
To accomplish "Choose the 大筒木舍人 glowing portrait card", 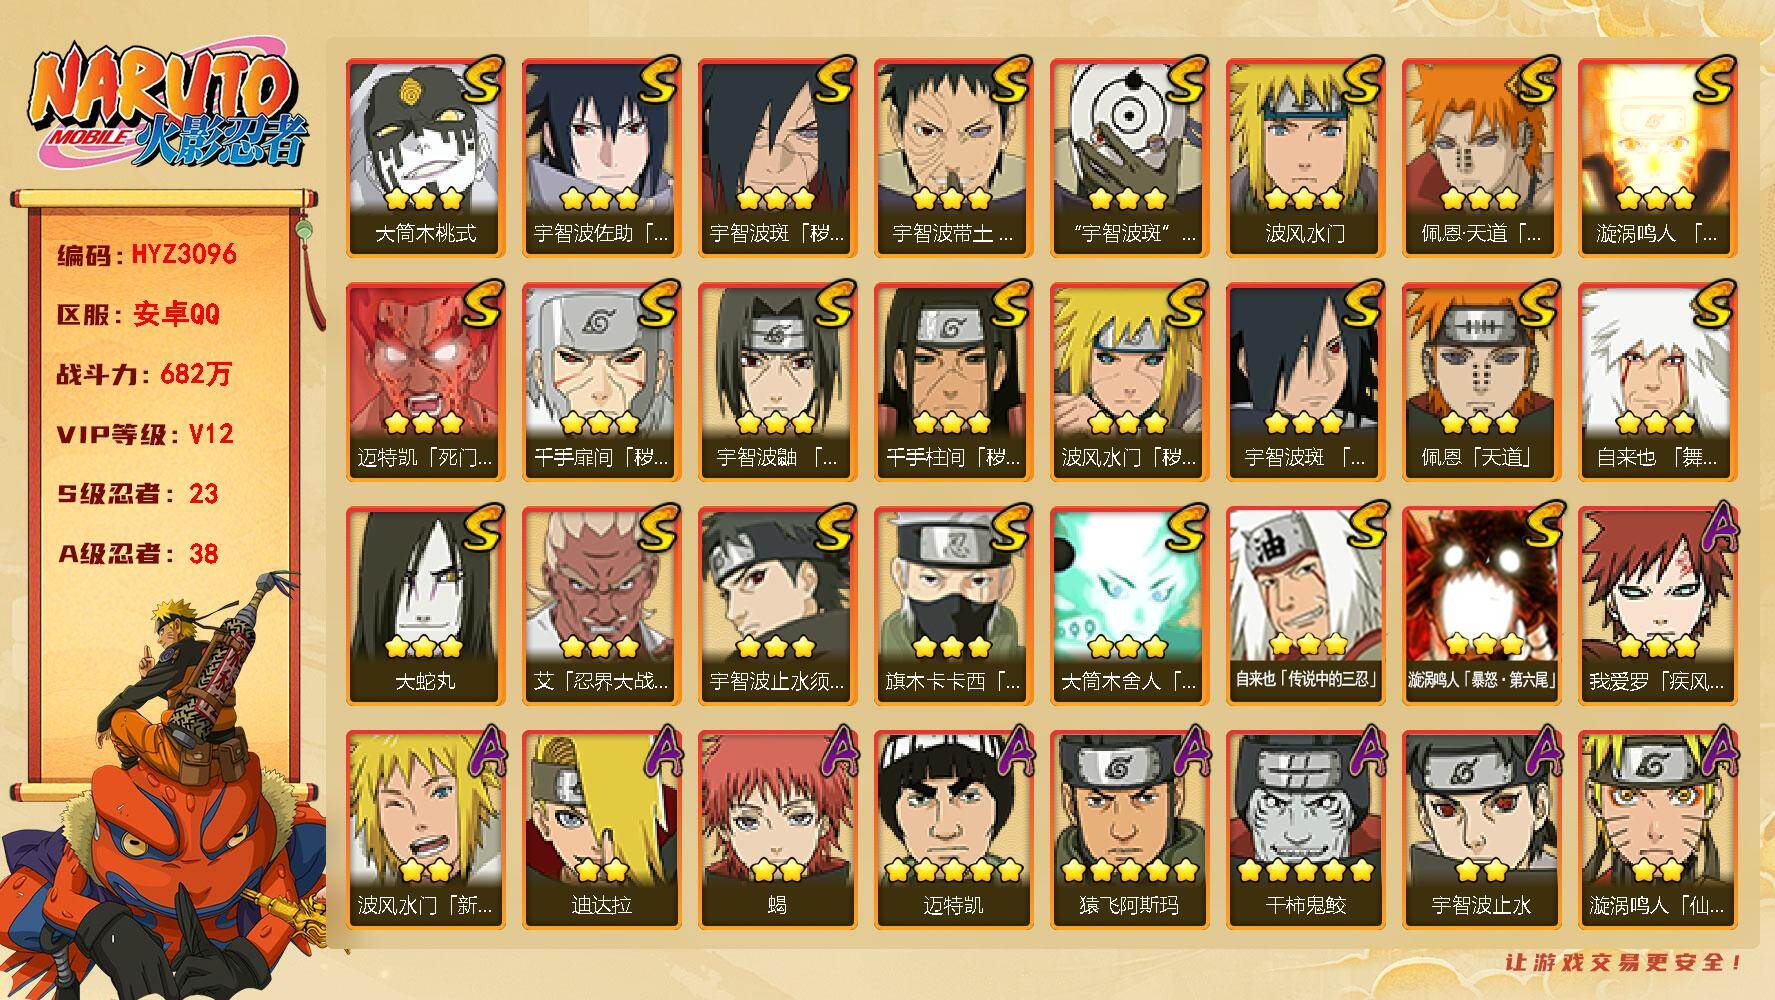I will (x=1129, y=605).
